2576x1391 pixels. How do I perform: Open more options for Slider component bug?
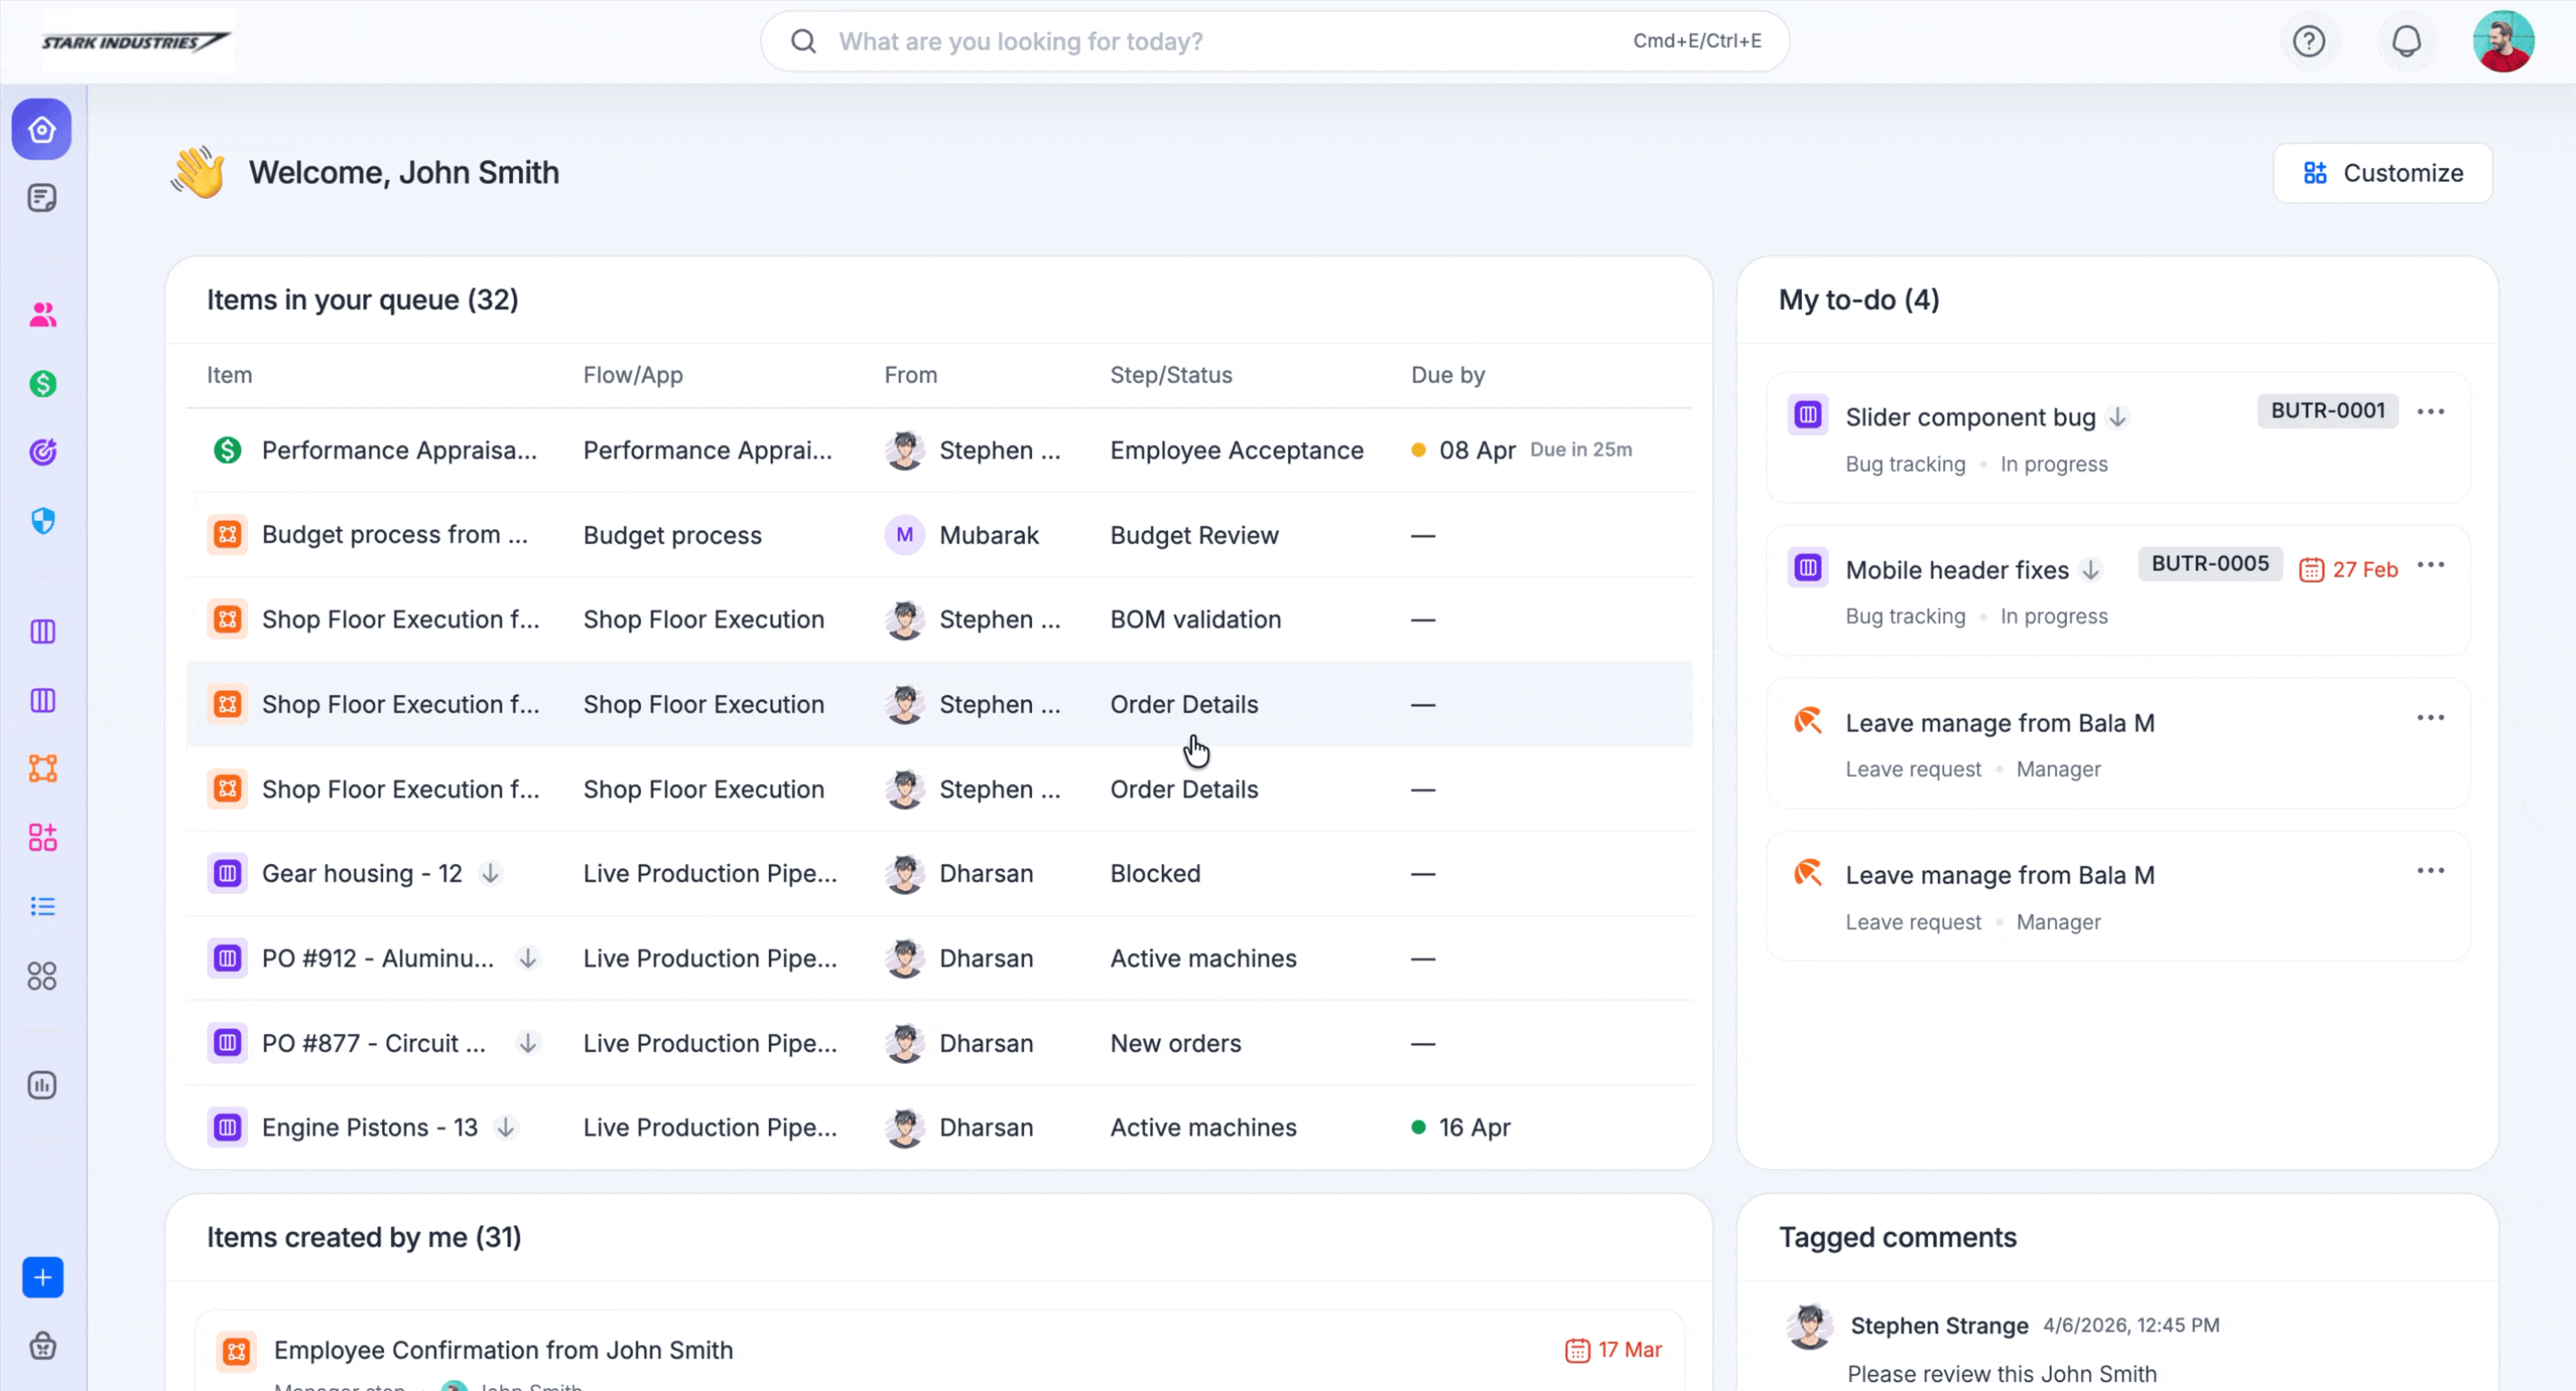pos(2430,412)
